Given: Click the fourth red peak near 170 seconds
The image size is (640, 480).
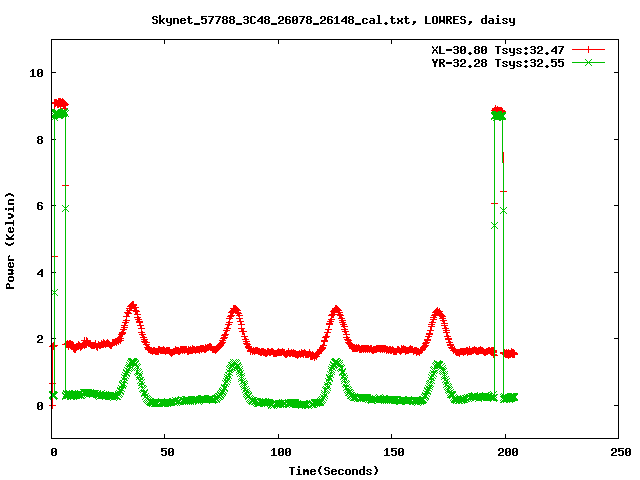Looking at the screenshot, I should [x=438, y=312].
